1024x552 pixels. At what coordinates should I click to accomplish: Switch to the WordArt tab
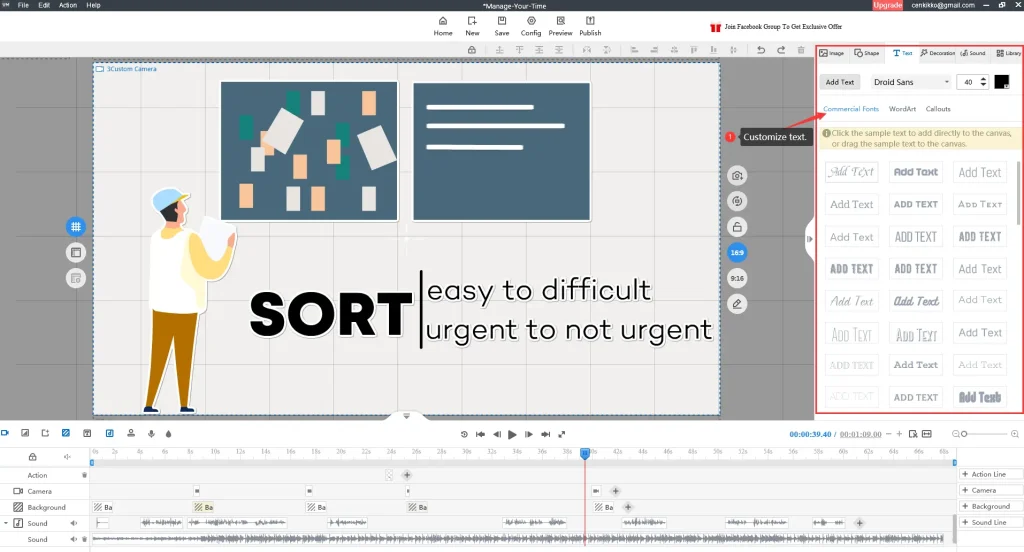point(902,109)
